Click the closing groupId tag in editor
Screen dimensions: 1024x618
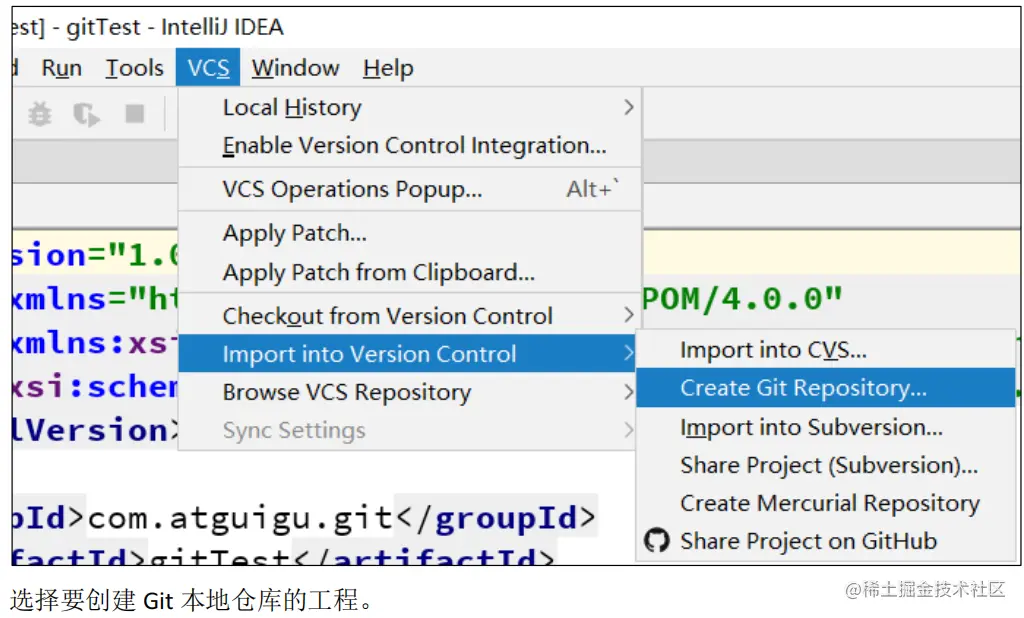tap(496, 519)
